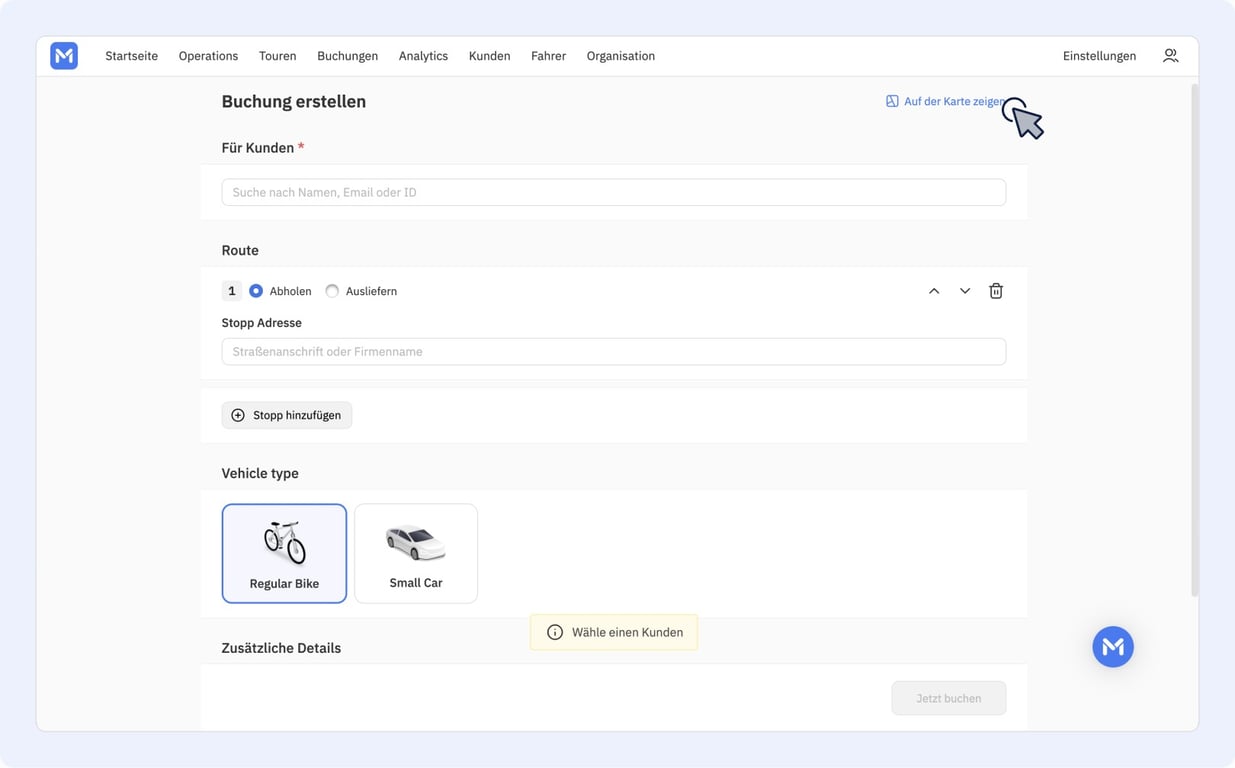
Task: Open Analytics menu
Action: pos(423,56)
